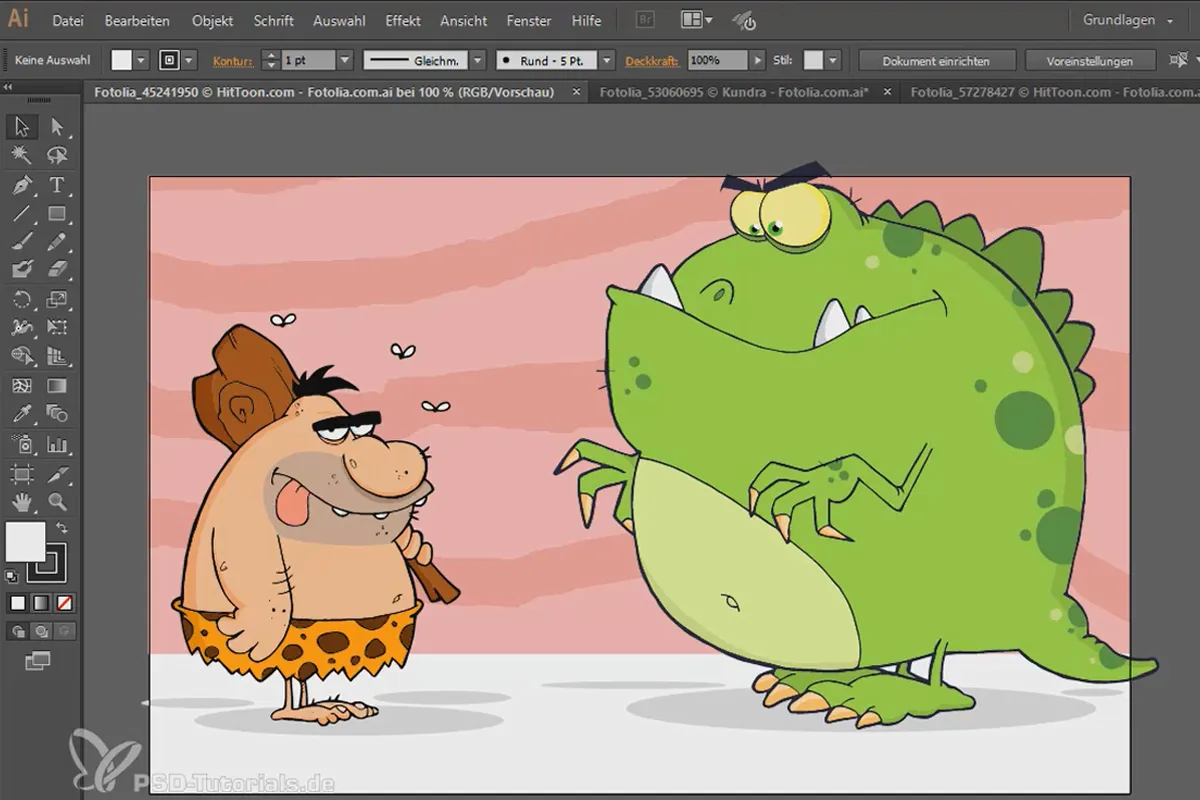This screenshot has height=800, width=1200.
Task: Select the Mesh tool
Action: point(22,385)
